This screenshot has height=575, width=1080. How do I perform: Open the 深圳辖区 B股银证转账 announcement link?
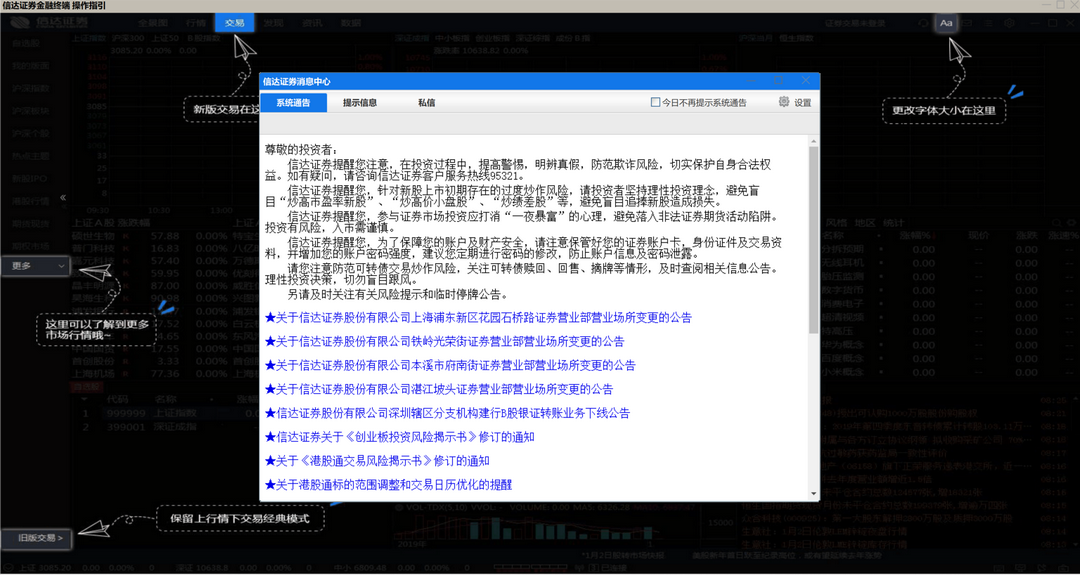(x=448, y=413)
